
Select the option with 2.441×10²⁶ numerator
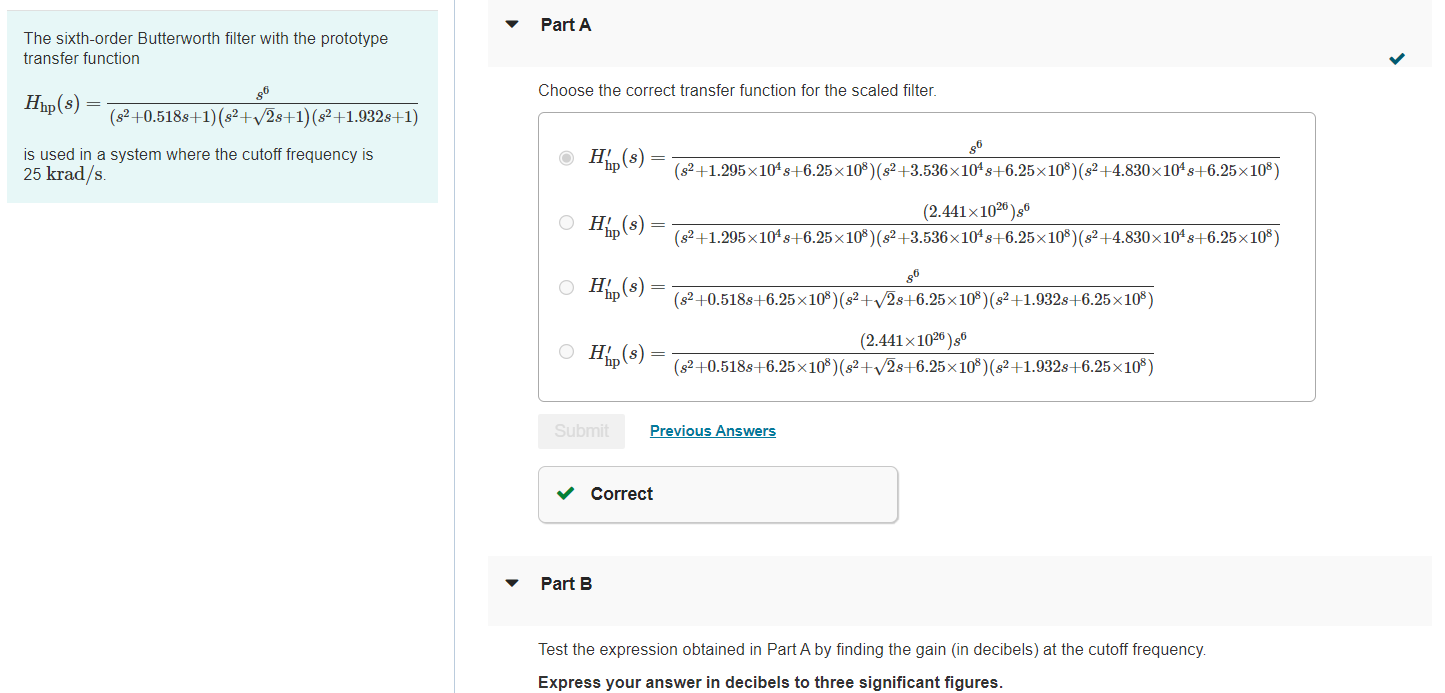[x=566, y=222]
